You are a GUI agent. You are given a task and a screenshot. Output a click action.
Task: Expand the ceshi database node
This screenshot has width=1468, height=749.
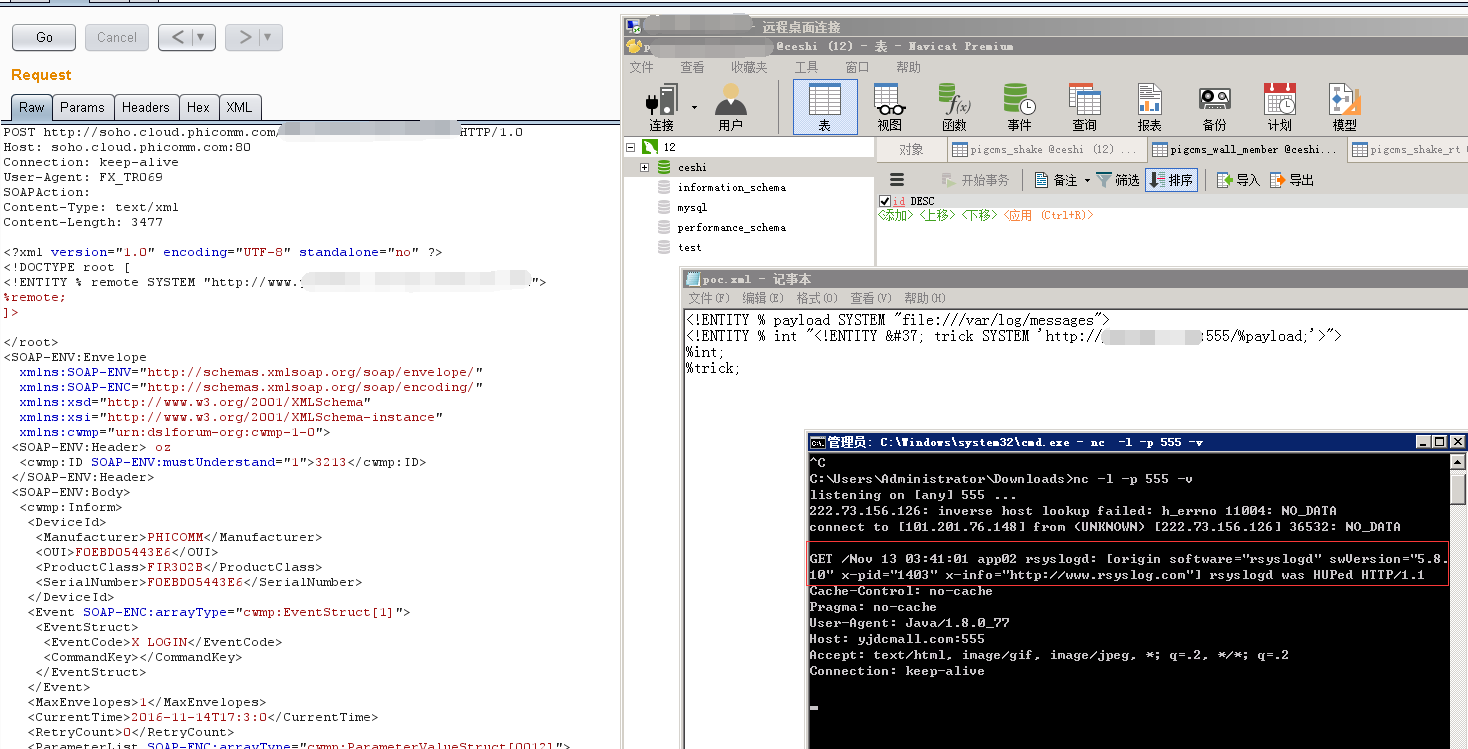[x=645, y=167]
